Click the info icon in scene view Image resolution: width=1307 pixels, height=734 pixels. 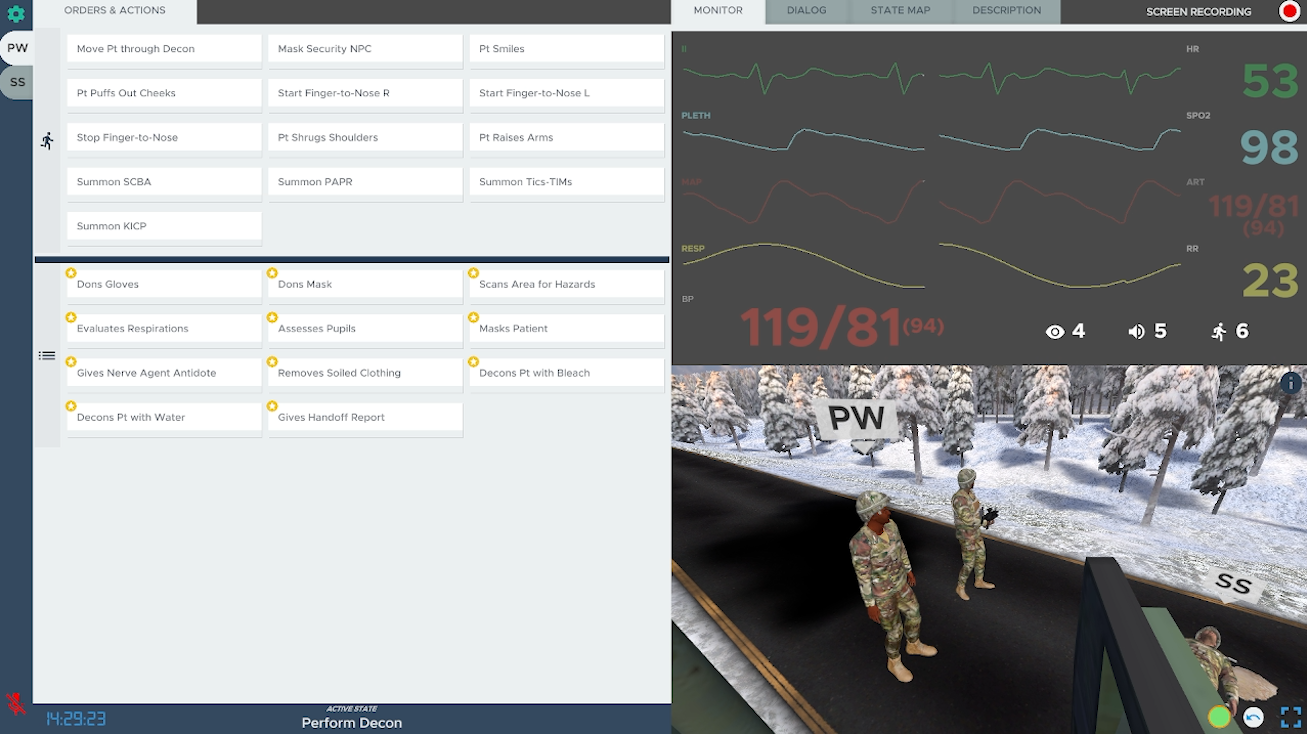point(1291,383)
